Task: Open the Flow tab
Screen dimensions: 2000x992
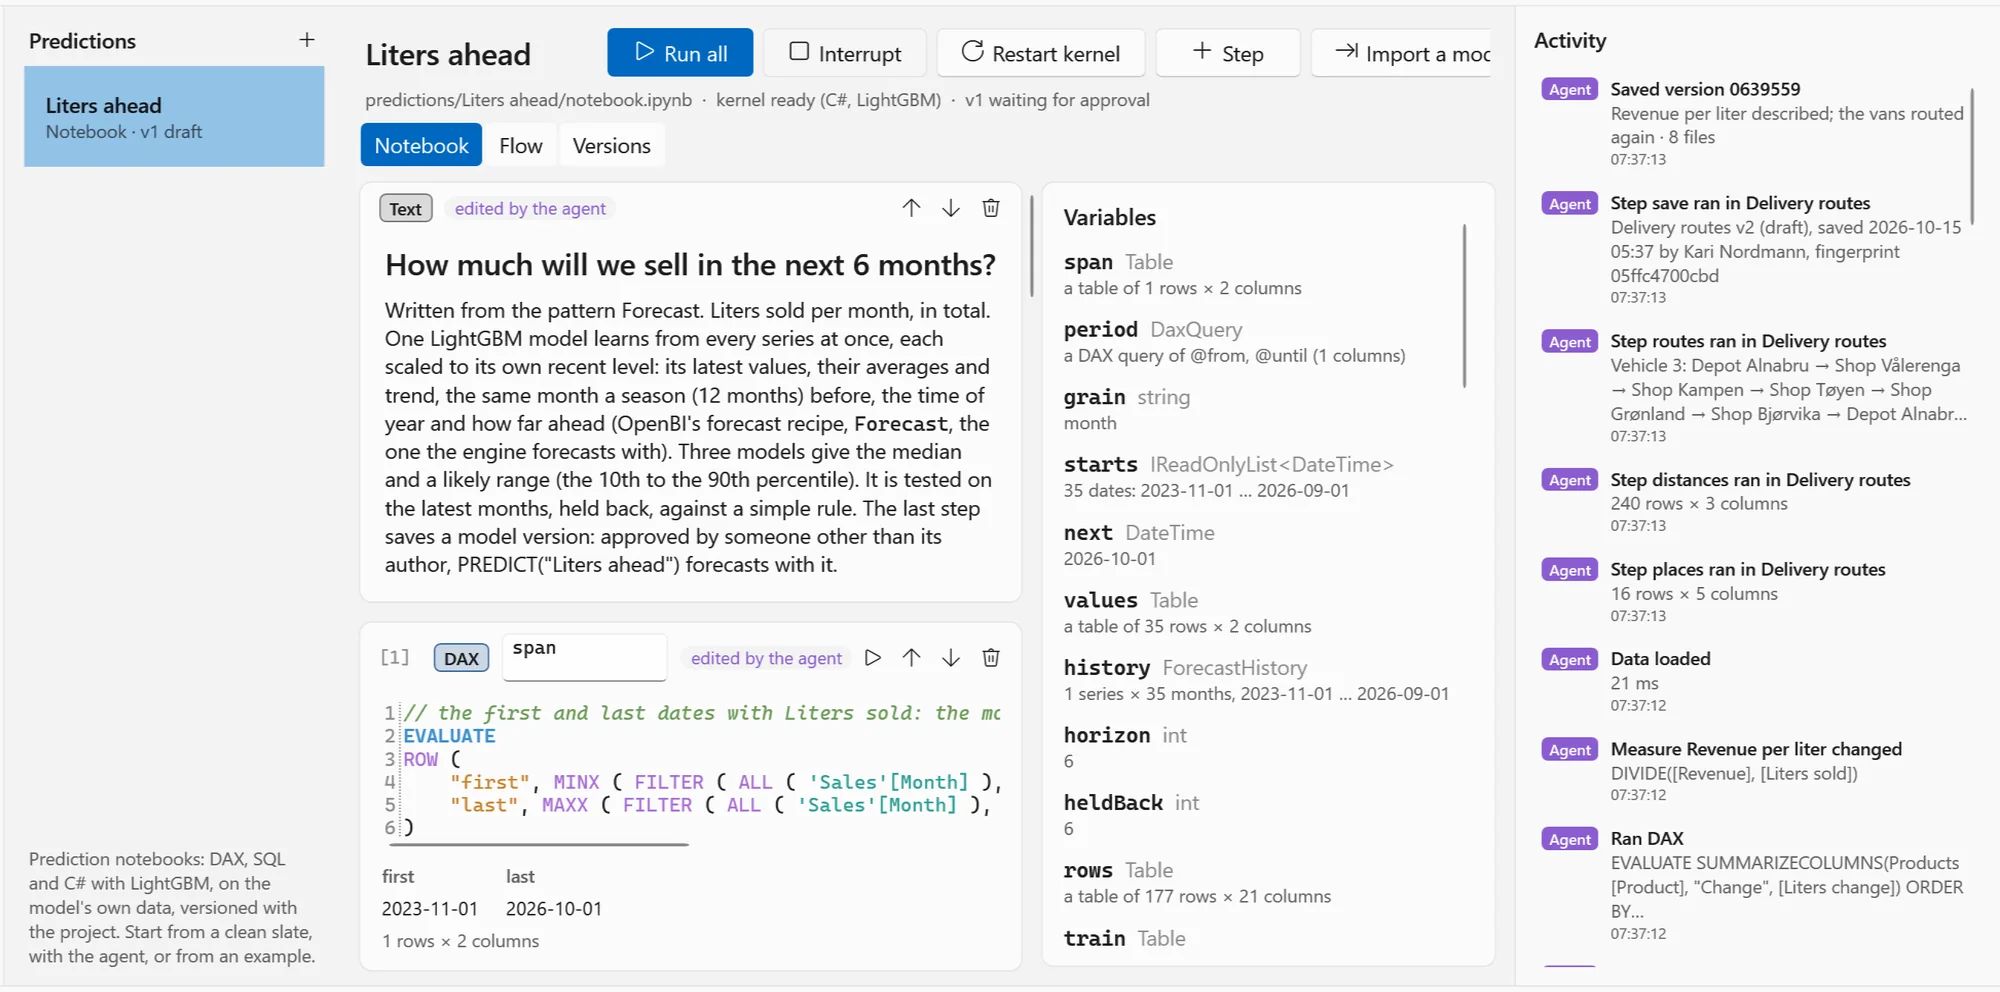Action: pyautogui.click(x=521, y=146)
